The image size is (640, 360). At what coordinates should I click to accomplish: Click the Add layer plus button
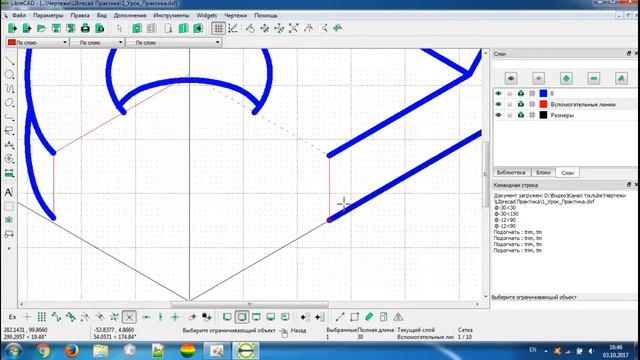(x=566, y=78)
